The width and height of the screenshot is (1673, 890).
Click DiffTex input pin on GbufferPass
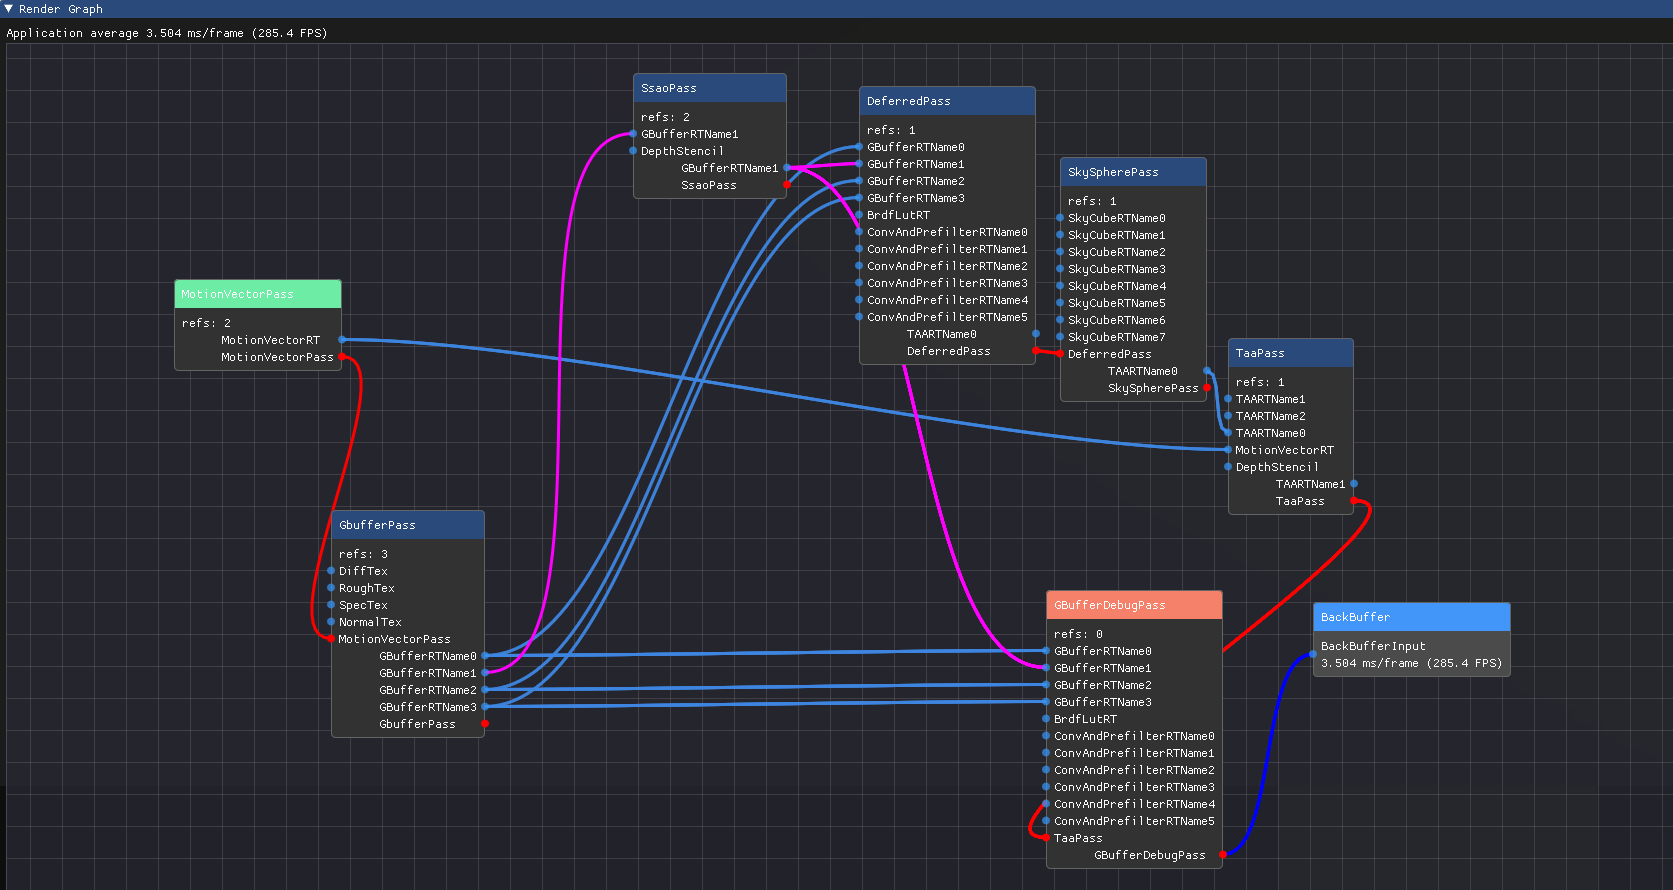click(331, 571)
